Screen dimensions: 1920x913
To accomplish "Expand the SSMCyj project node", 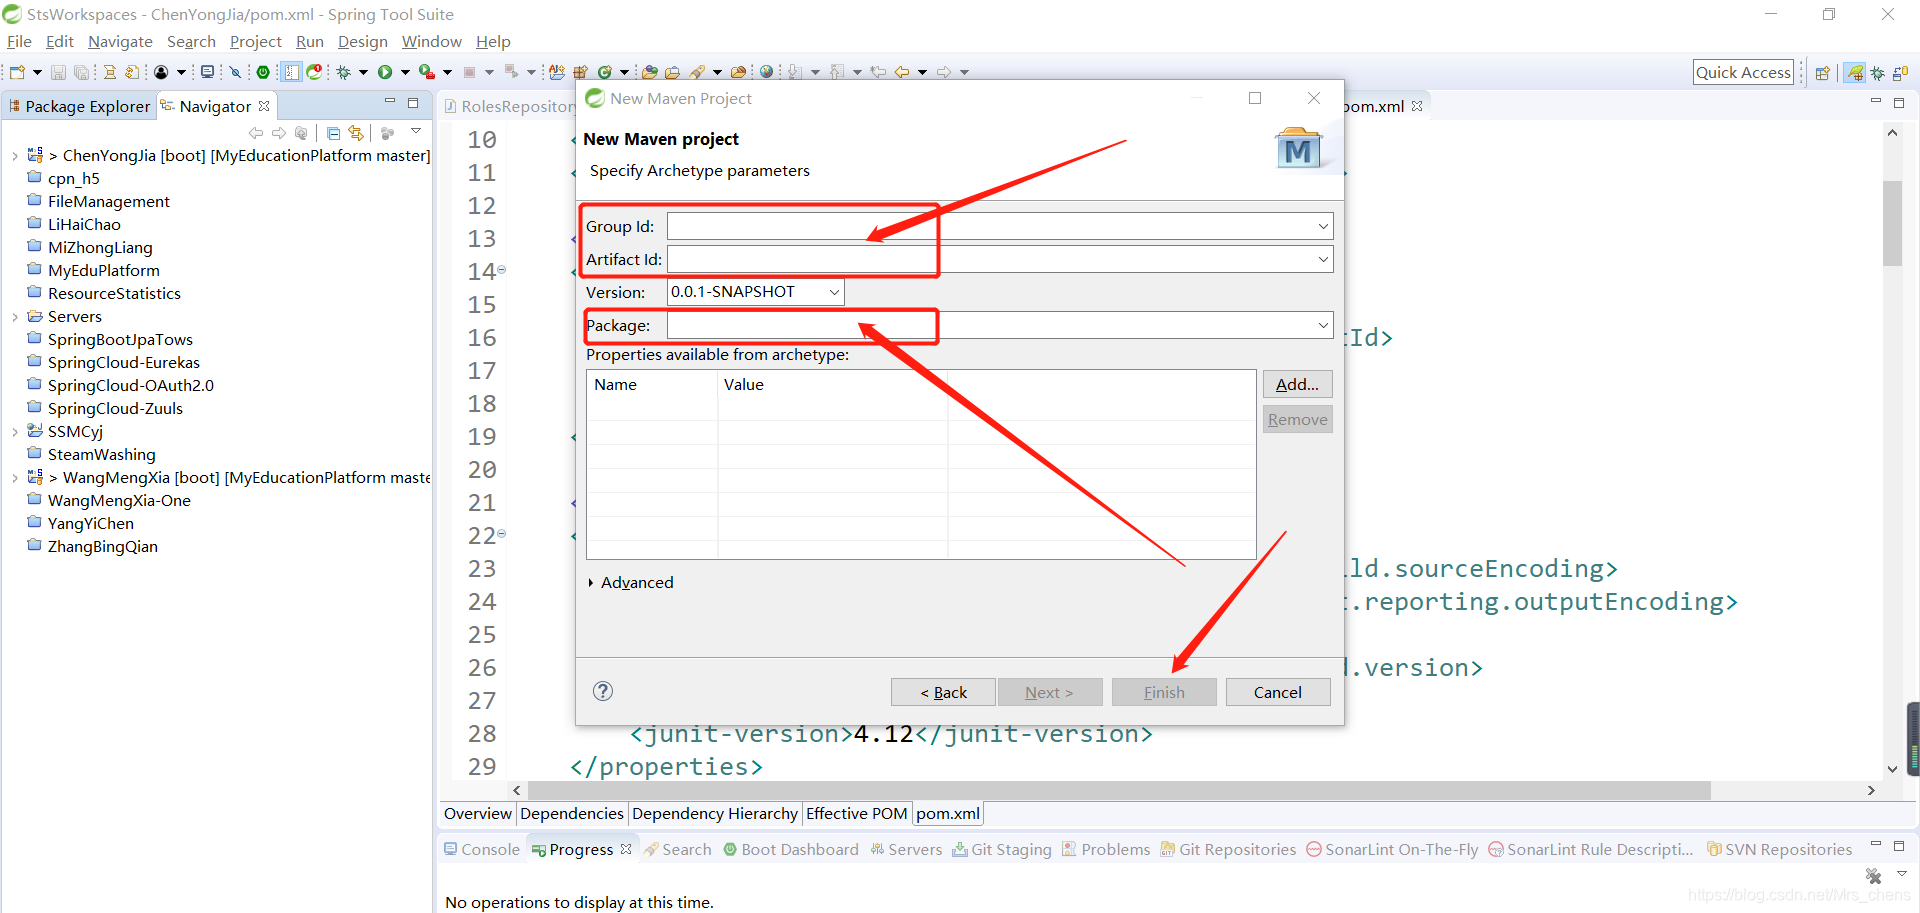I will pyautogui.click(x=15, y=432).
